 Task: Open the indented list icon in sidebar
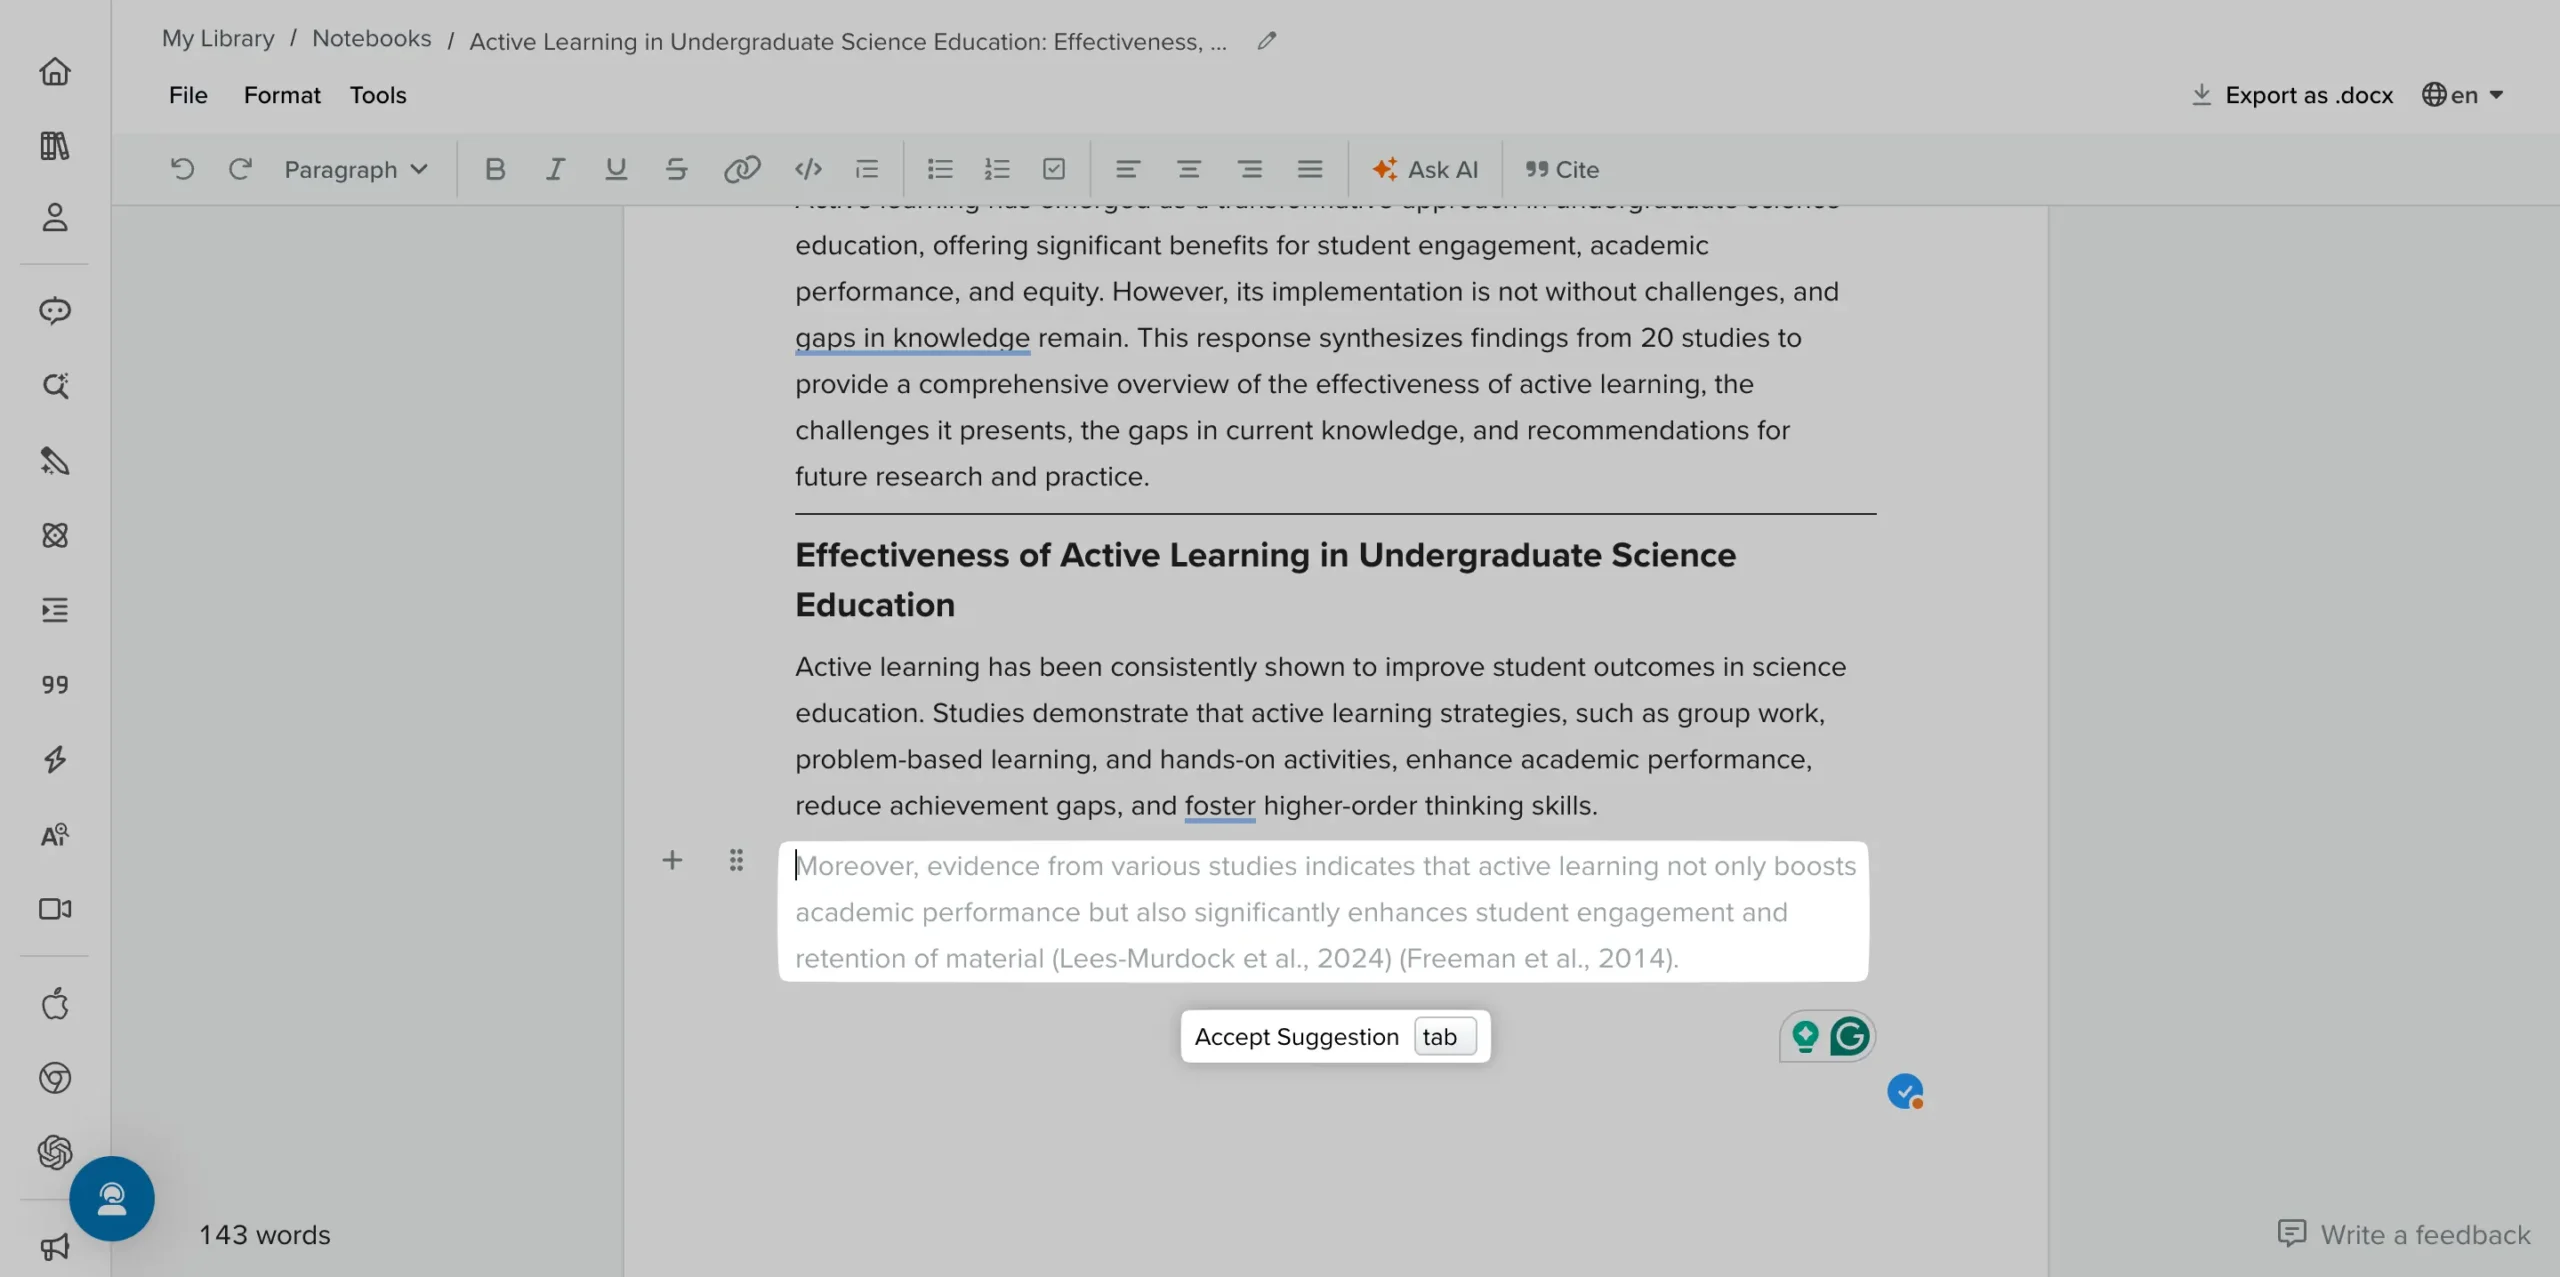[x=55, y=610]
